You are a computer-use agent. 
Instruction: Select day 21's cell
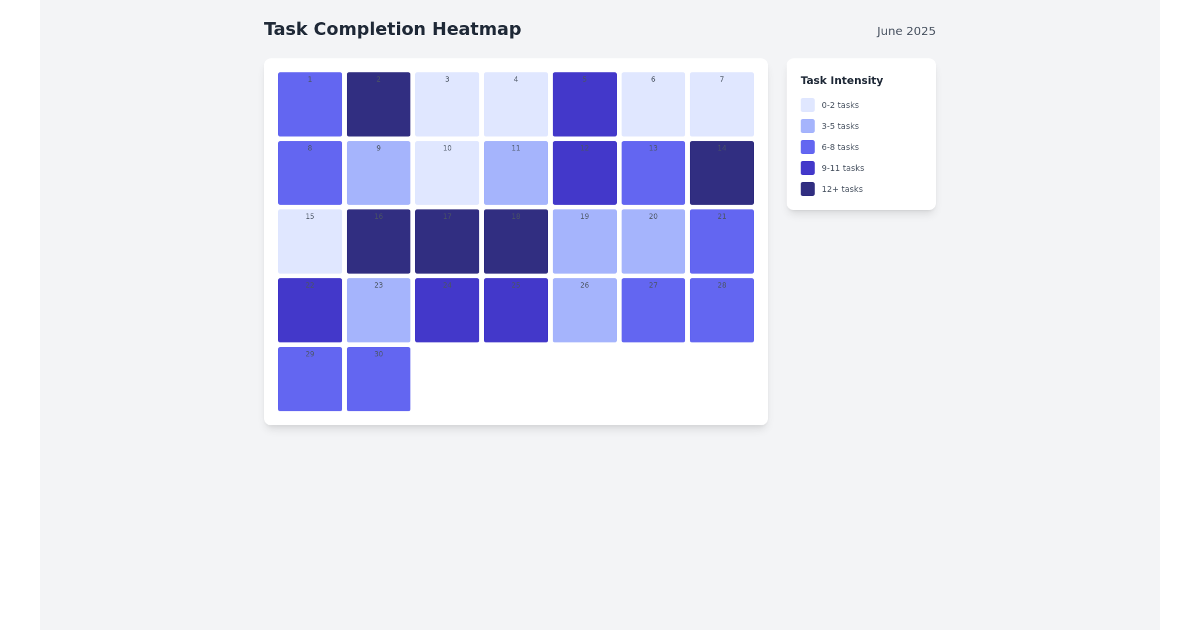[x=722, y=241]
